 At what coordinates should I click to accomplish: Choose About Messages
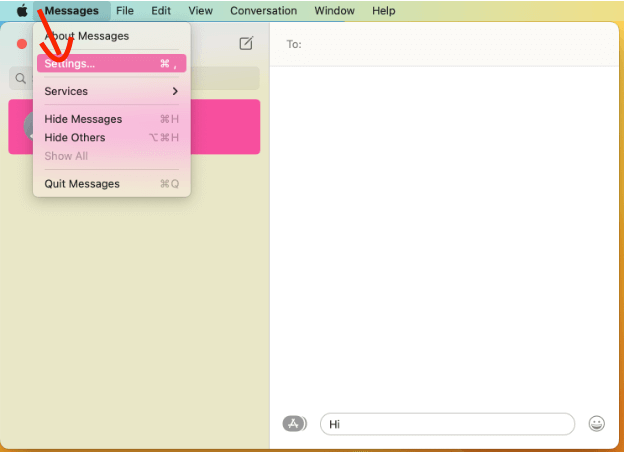click(111, 36)
